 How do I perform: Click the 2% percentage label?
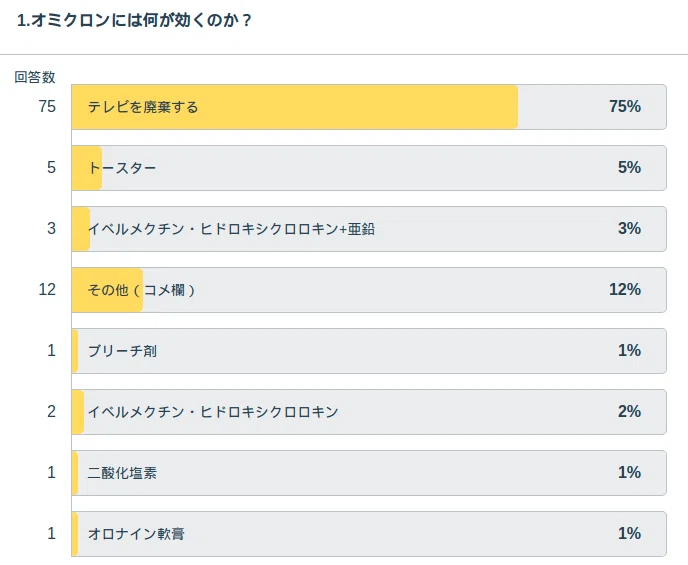point(630,411)
